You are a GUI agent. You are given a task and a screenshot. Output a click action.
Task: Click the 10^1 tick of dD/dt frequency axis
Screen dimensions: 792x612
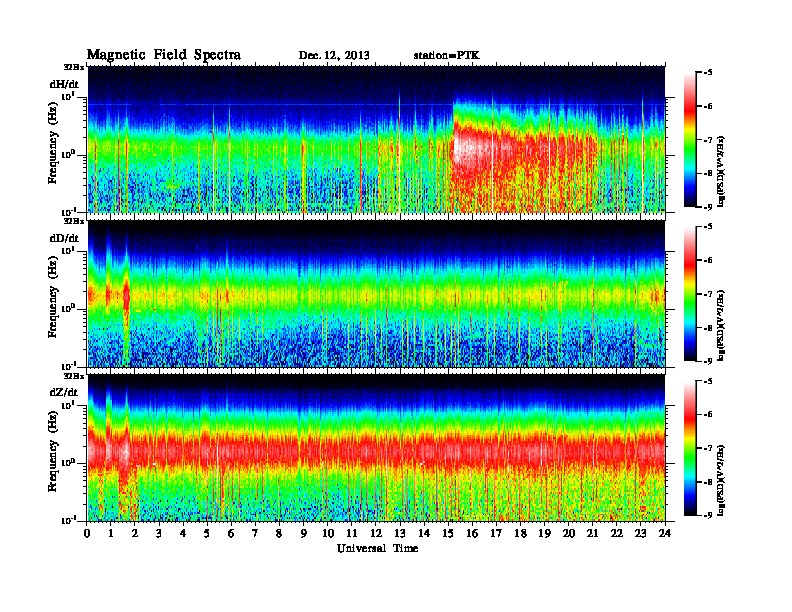(x=69, y=251)
